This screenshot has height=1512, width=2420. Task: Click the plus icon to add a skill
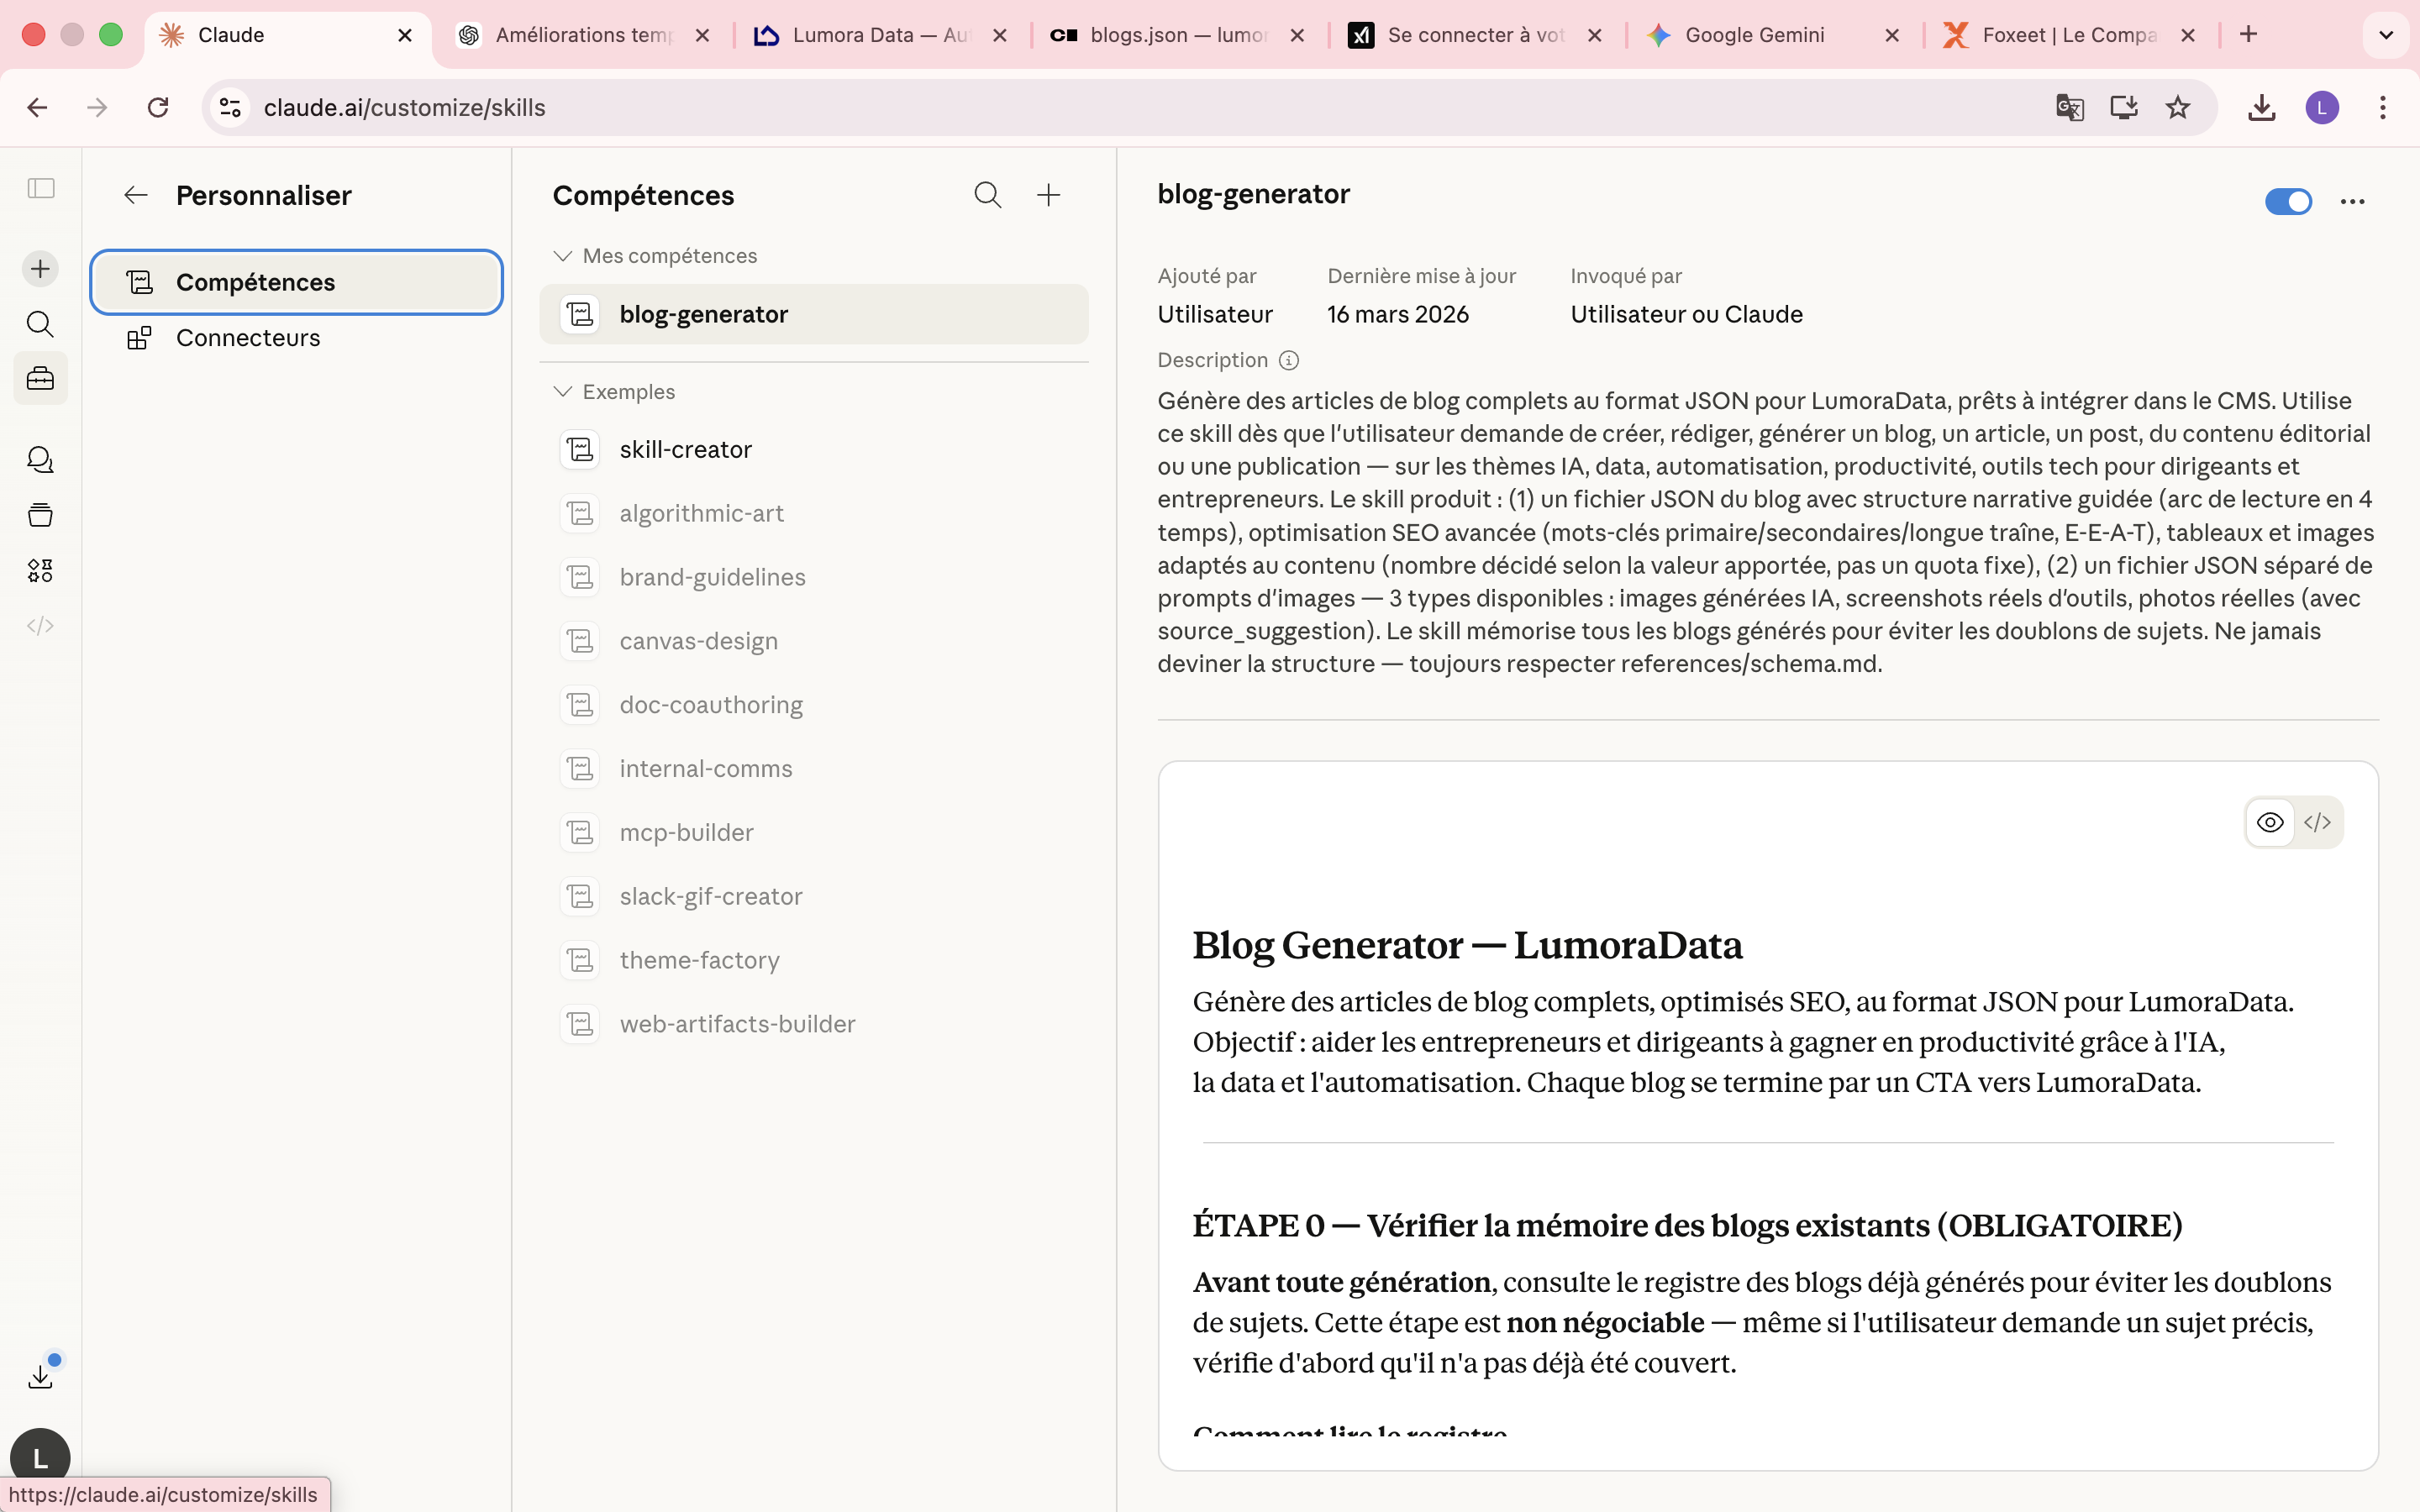(1048, 195)
